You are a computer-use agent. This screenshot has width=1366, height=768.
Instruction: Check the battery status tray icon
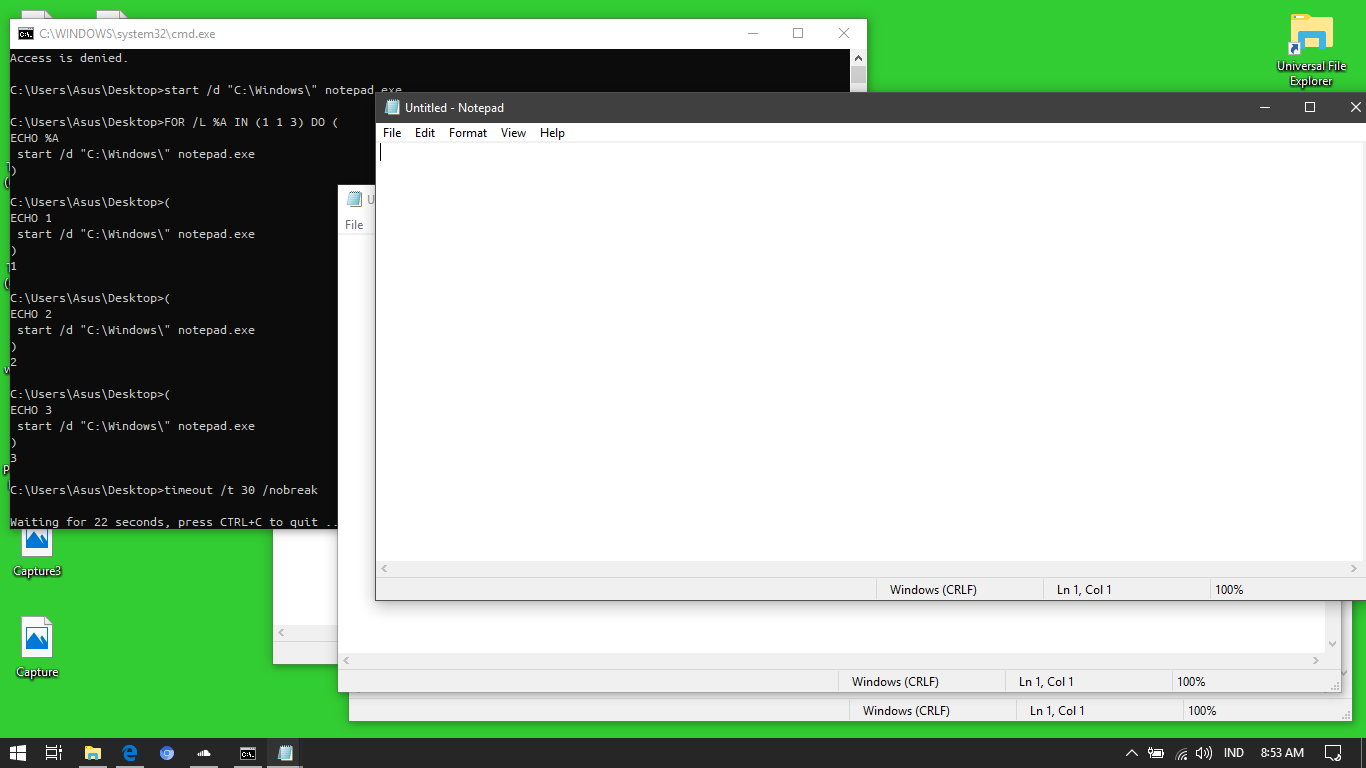click(1156, 753)
